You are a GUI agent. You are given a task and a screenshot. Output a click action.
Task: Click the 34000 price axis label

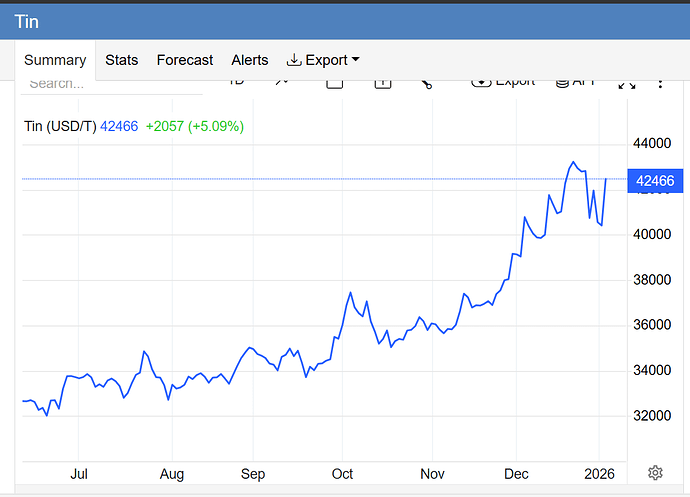652,370
